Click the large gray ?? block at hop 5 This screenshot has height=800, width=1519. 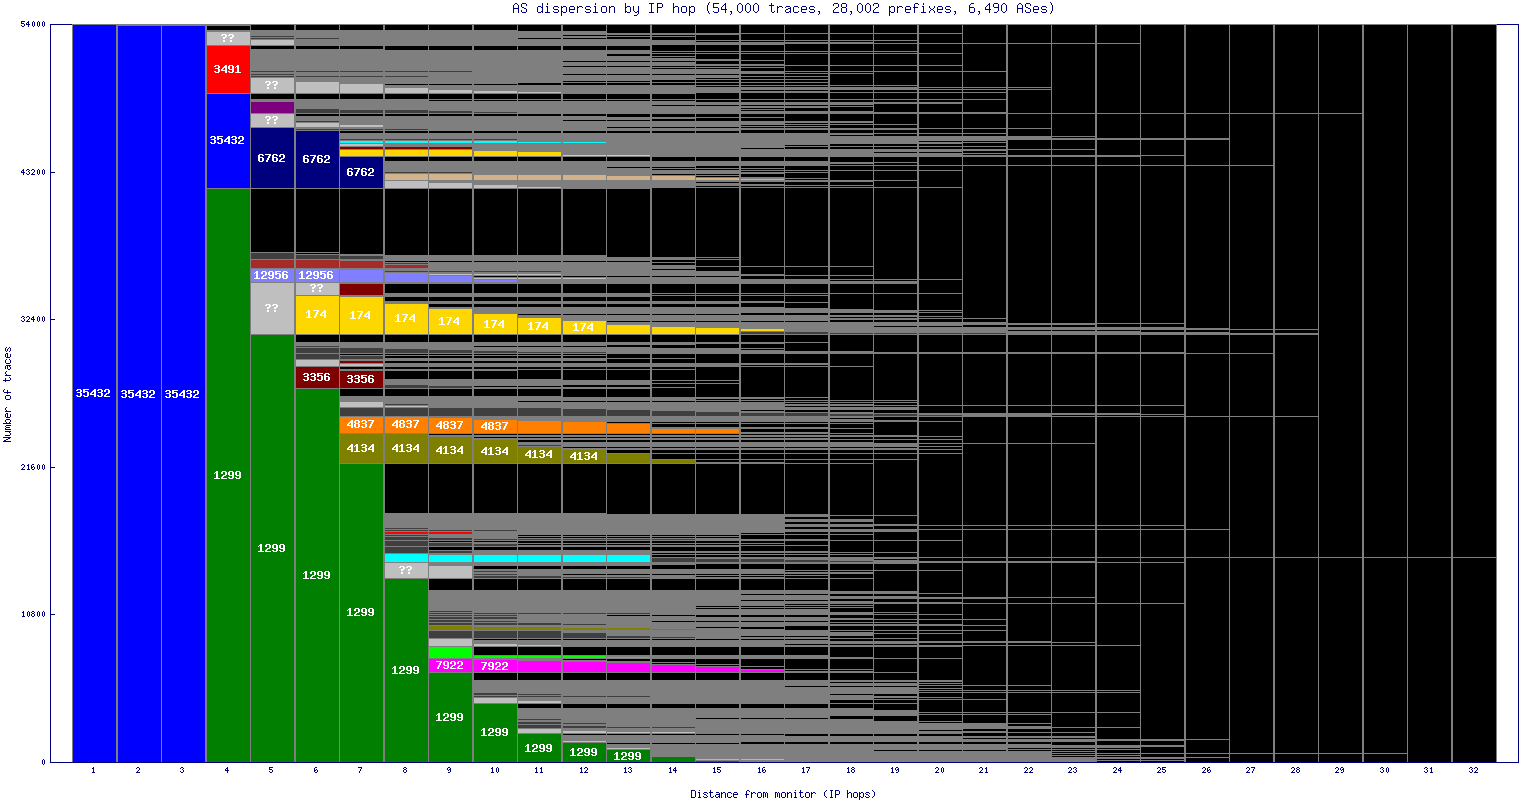pos(272,308)
